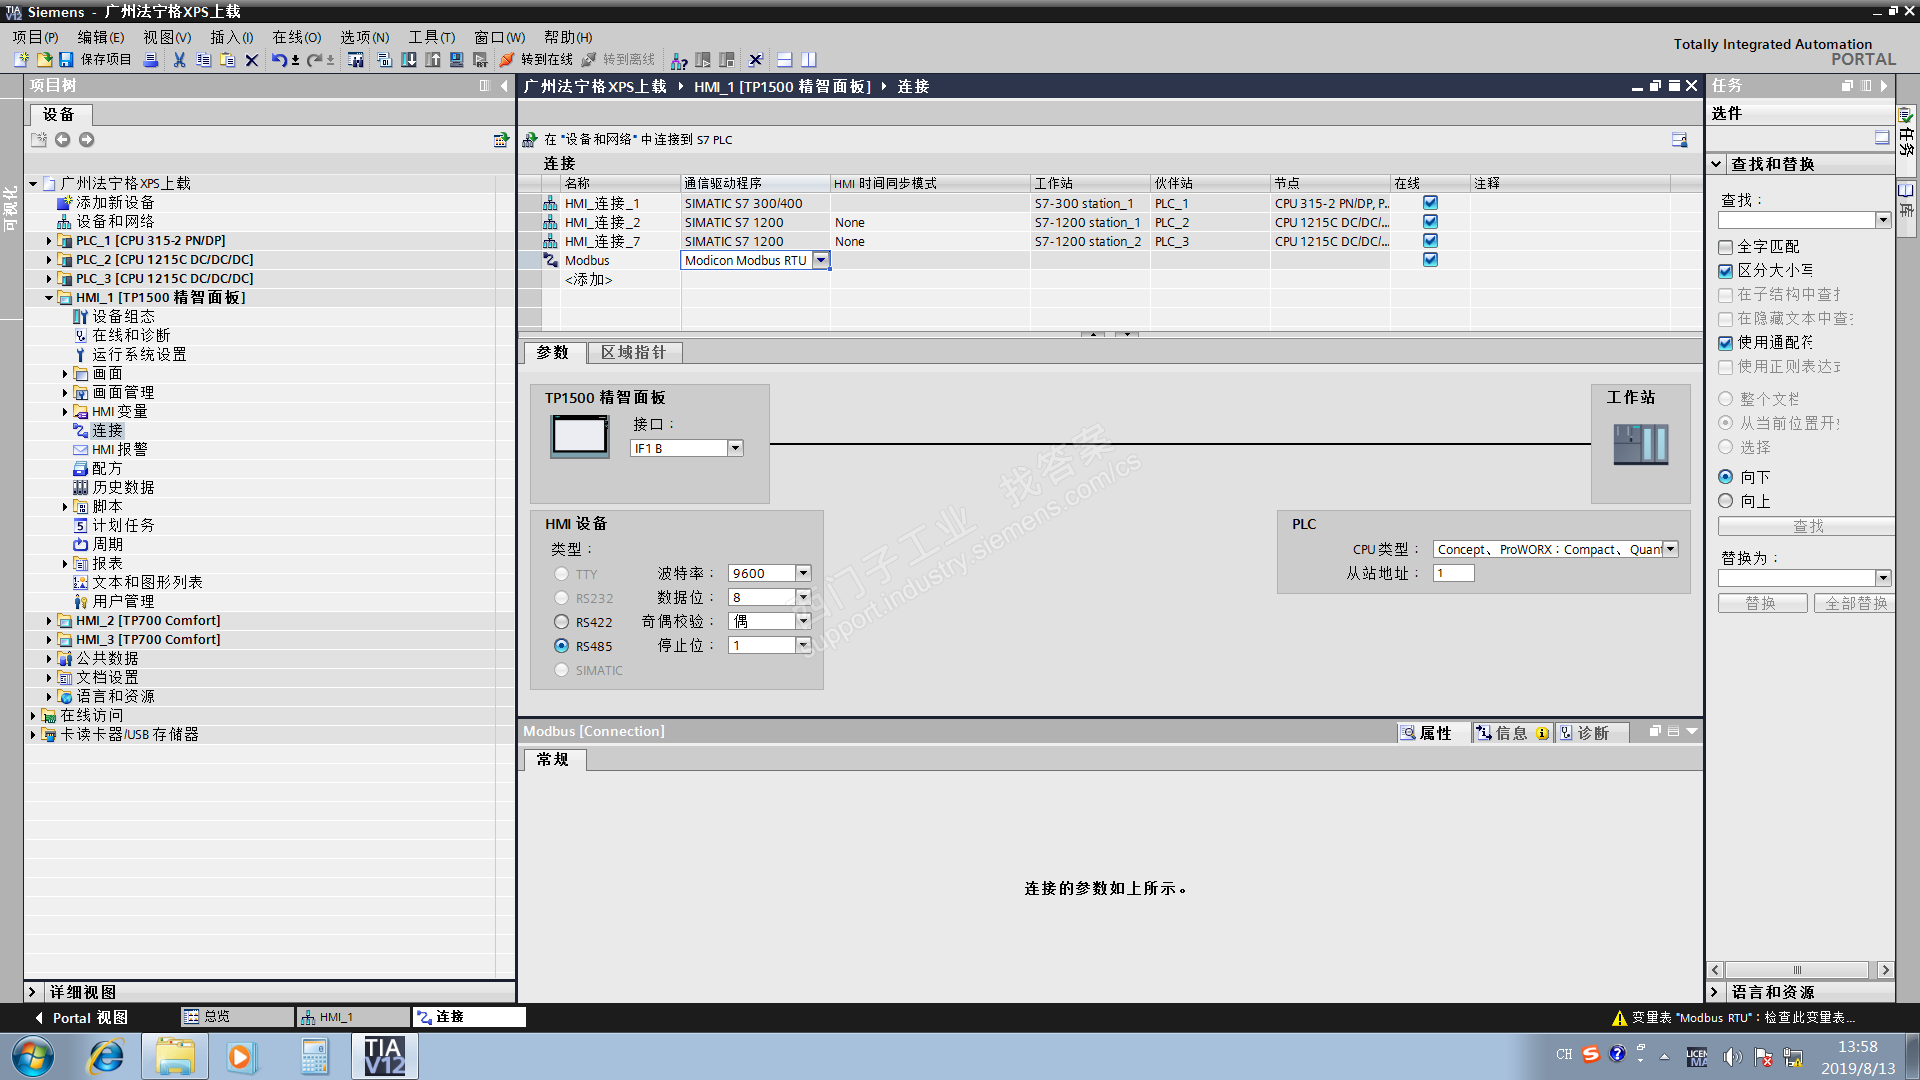Viewport: 1920px width, 1080px height.
Task: Click Go online (转到在线) toolbar button
Action: 536,60
